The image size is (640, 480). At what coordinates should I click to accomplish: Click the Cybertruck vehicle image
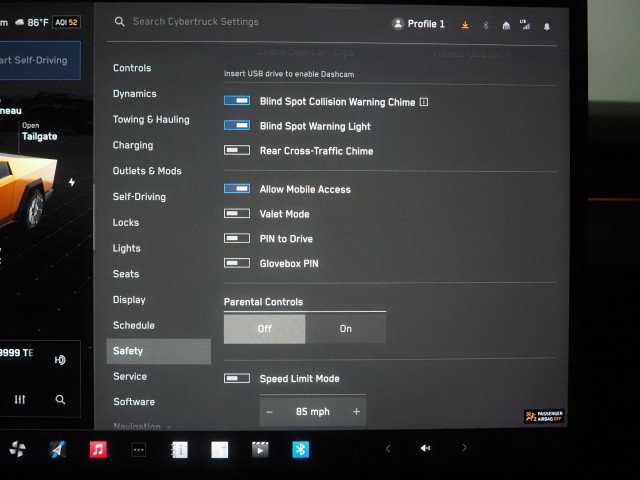pos(27,192)
